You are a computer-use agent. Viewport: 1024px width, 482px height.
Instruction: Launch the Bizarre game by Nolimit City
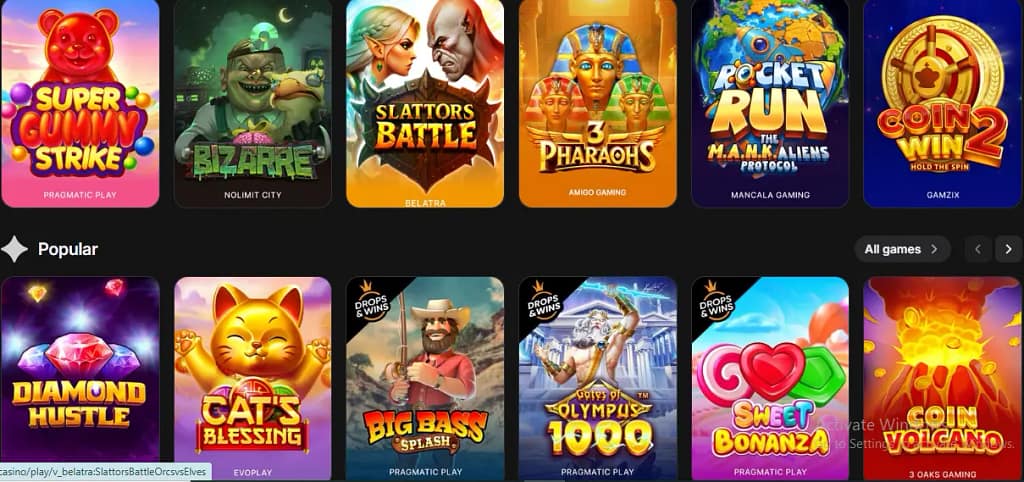(x=253, y=103)
